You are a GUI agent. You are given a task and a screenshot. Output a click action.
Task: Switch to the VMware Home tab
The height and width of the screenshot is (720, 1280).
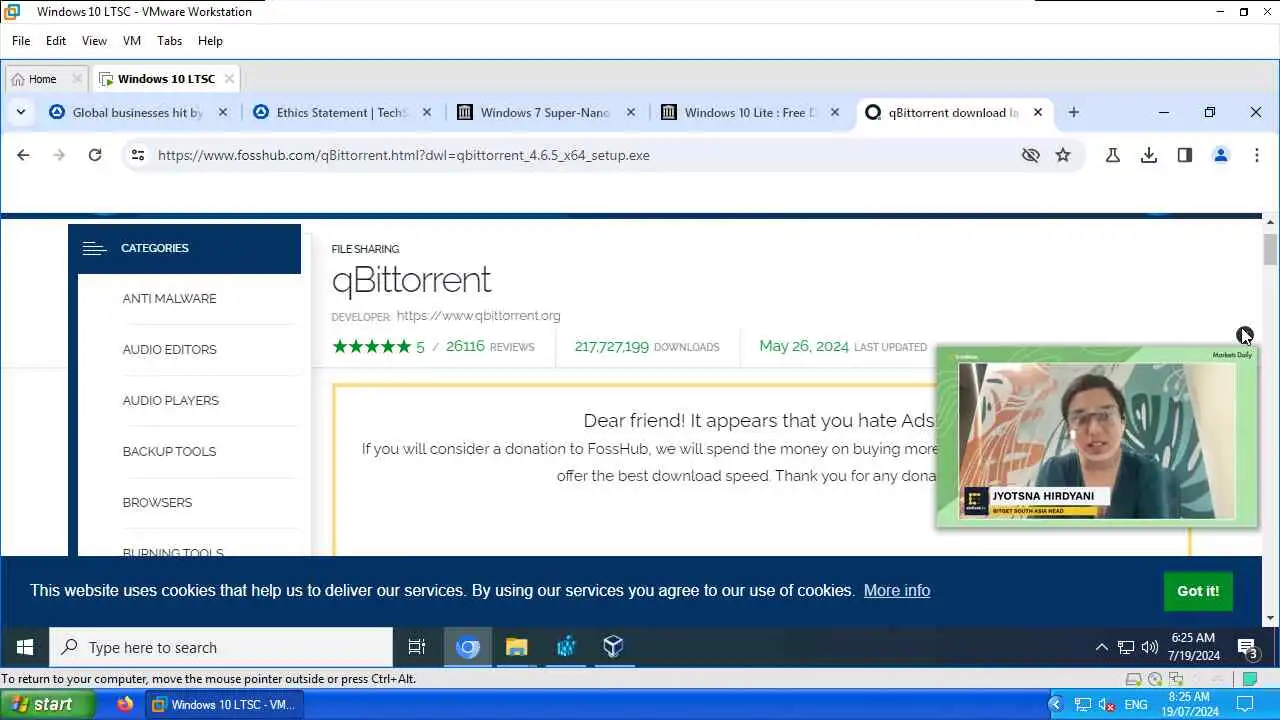(x=42, y=79)
